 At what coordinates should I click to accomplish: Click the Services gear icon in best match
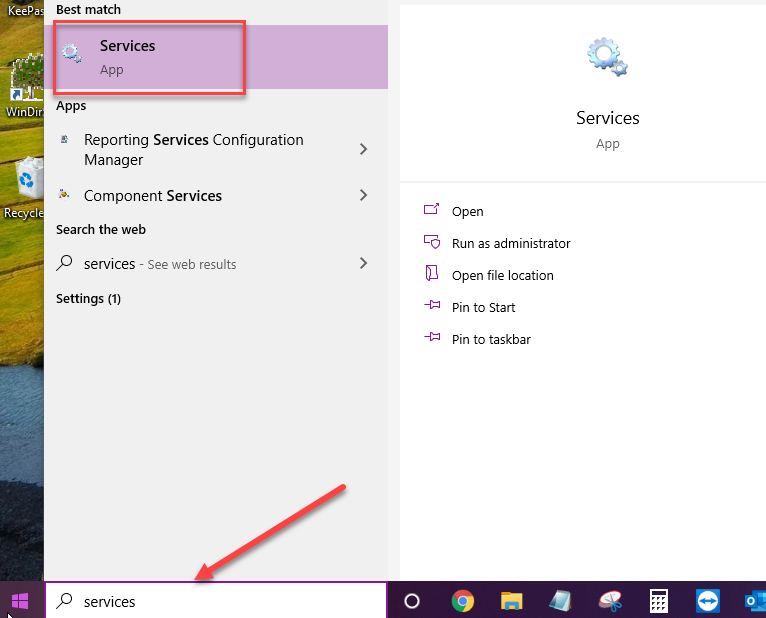(x=72, y=53)
